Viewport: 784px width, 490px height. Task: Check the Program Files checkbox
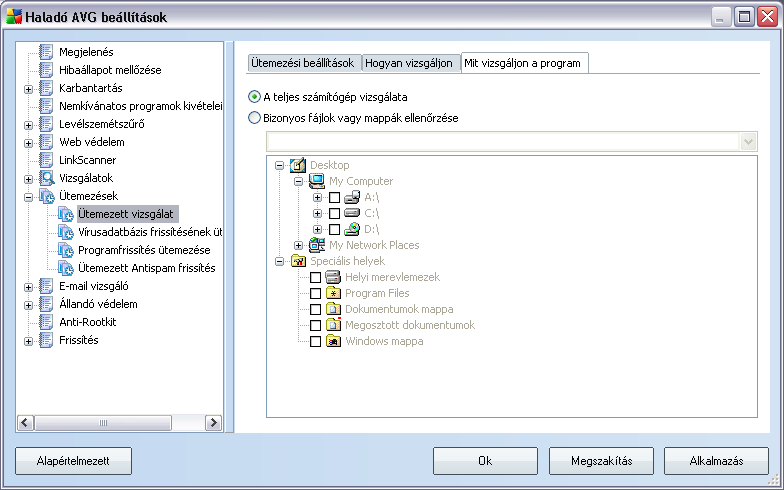pyautogui.click(x=316, y=293)
